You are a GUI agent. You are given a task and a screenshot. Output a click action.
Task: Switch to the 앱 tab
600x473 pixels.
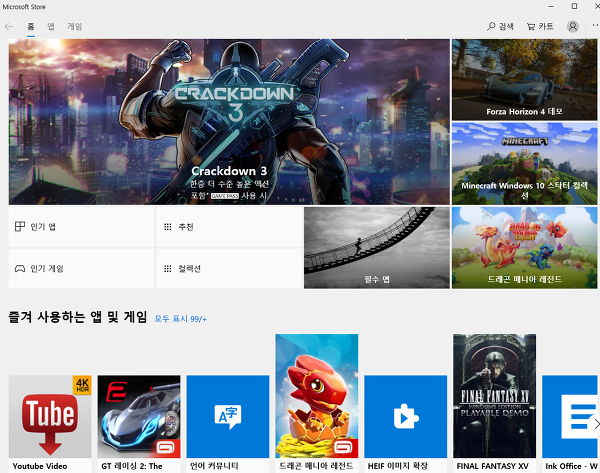coord(51,26)
